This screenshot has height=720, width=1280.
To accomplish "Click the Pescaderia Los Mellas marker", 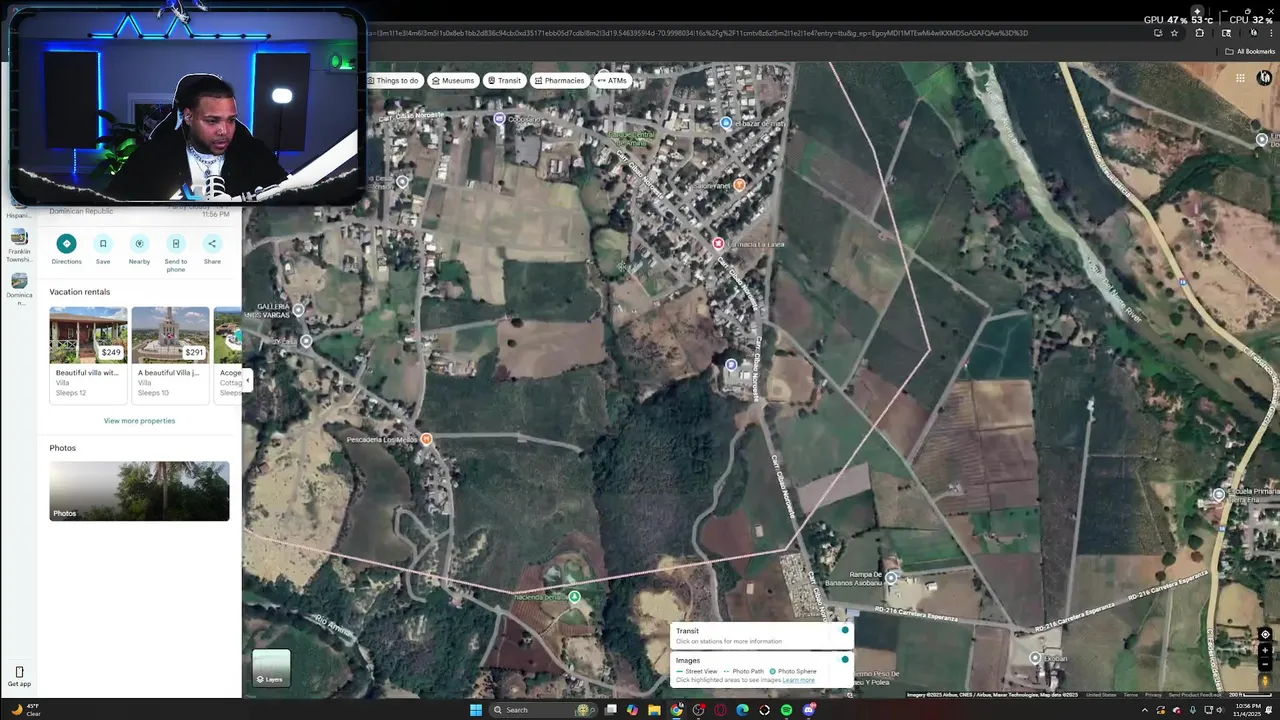I will pyautogui.click(x=427, y=440).
